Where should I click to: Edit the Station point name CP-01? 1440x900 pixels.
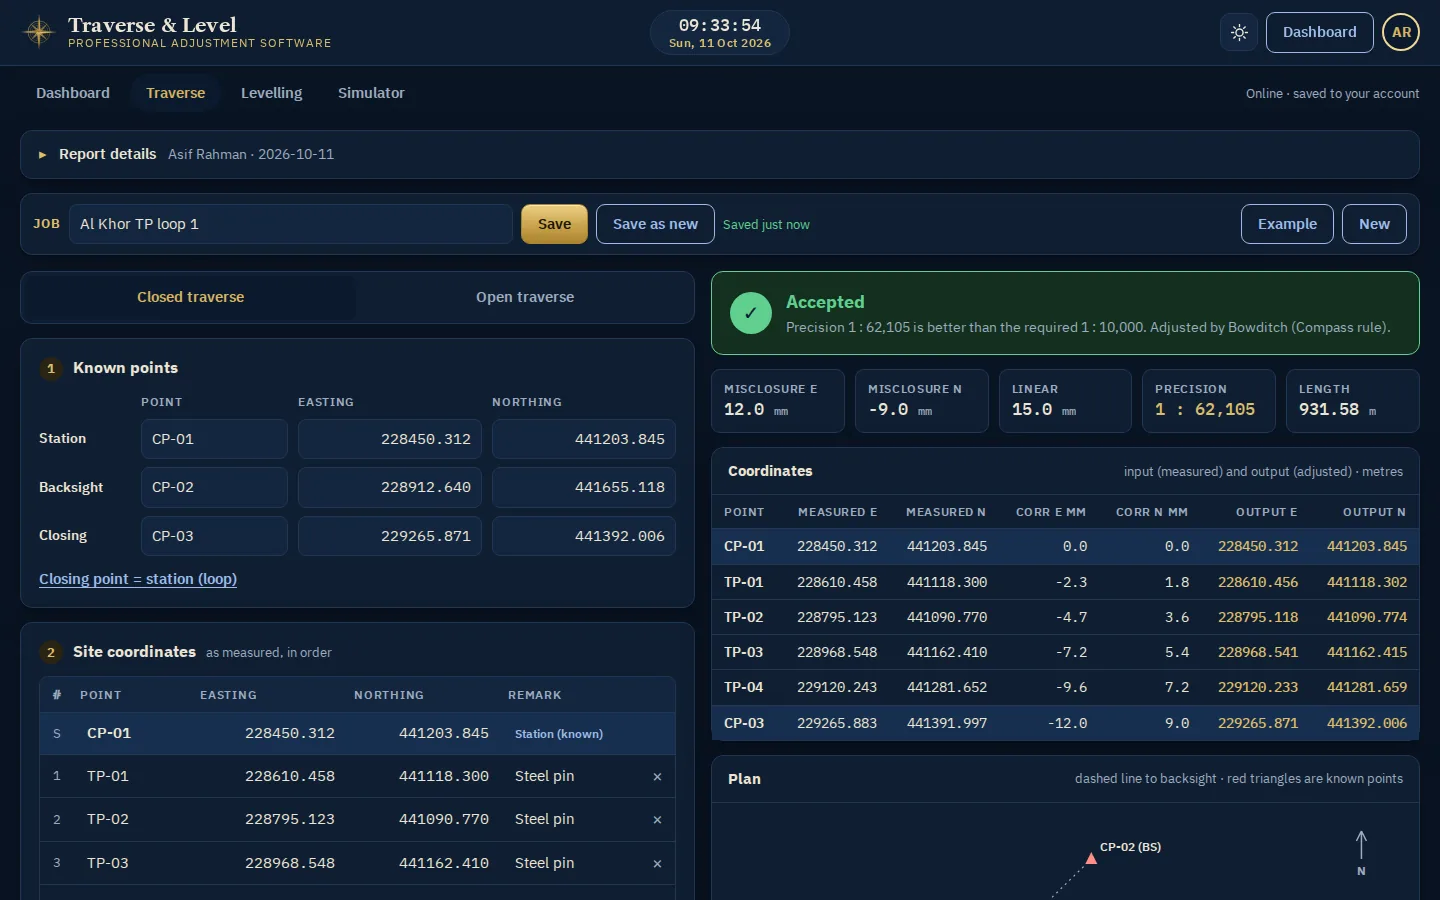coord(214,439)
